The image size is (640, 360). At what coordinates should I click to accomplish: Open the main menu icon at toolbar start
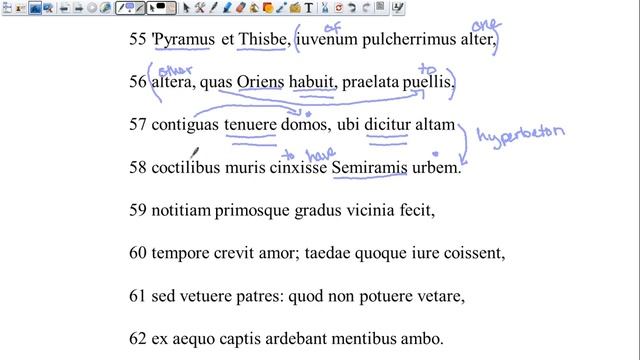coord(7,8)
